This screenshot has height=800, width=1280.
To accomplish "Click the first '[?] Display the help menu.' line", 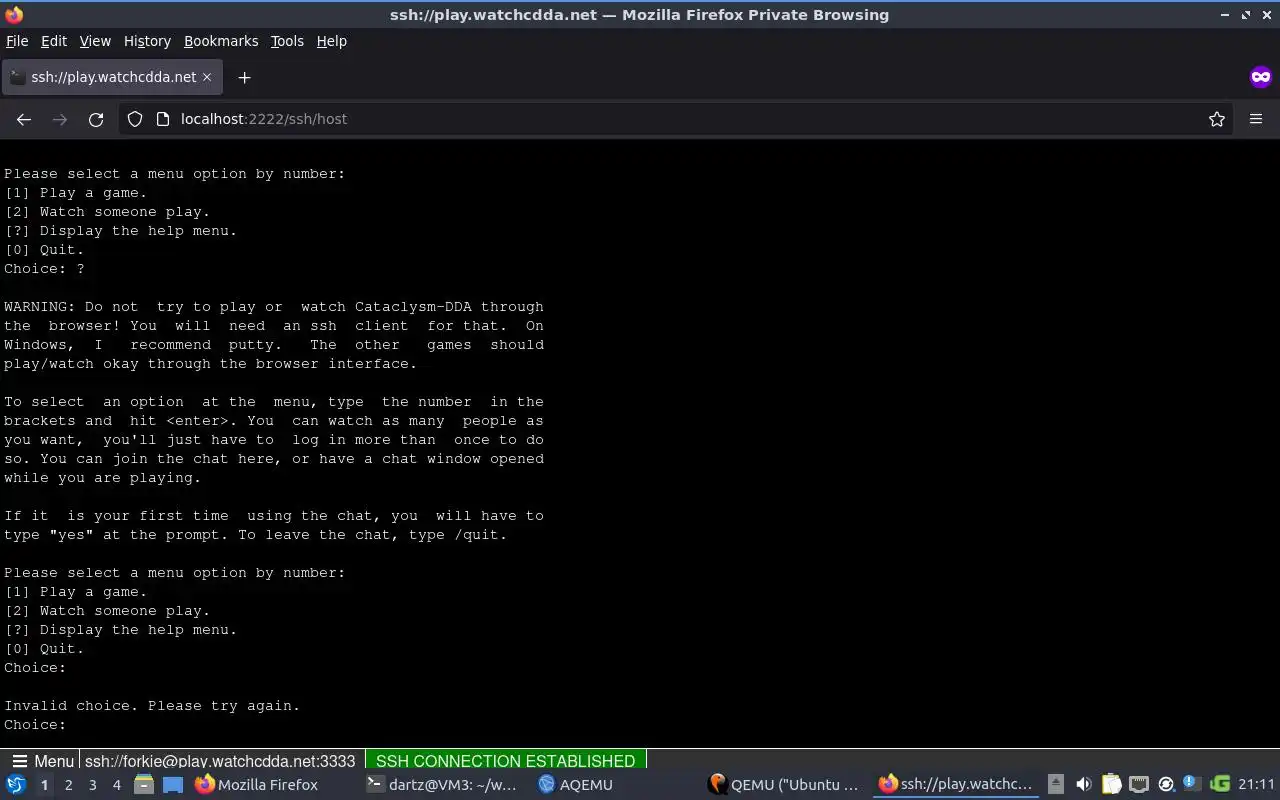I will tap(121, 231).
